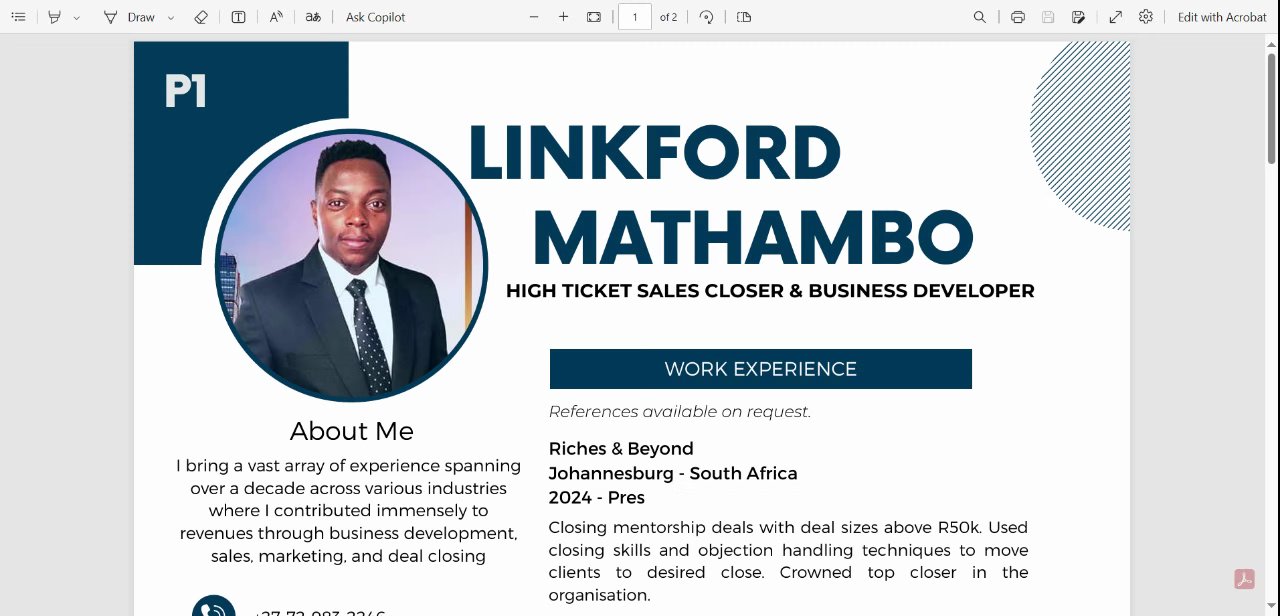Print the PDF document
Screen dimensions: 1280x616
(x=1018, y=17)
